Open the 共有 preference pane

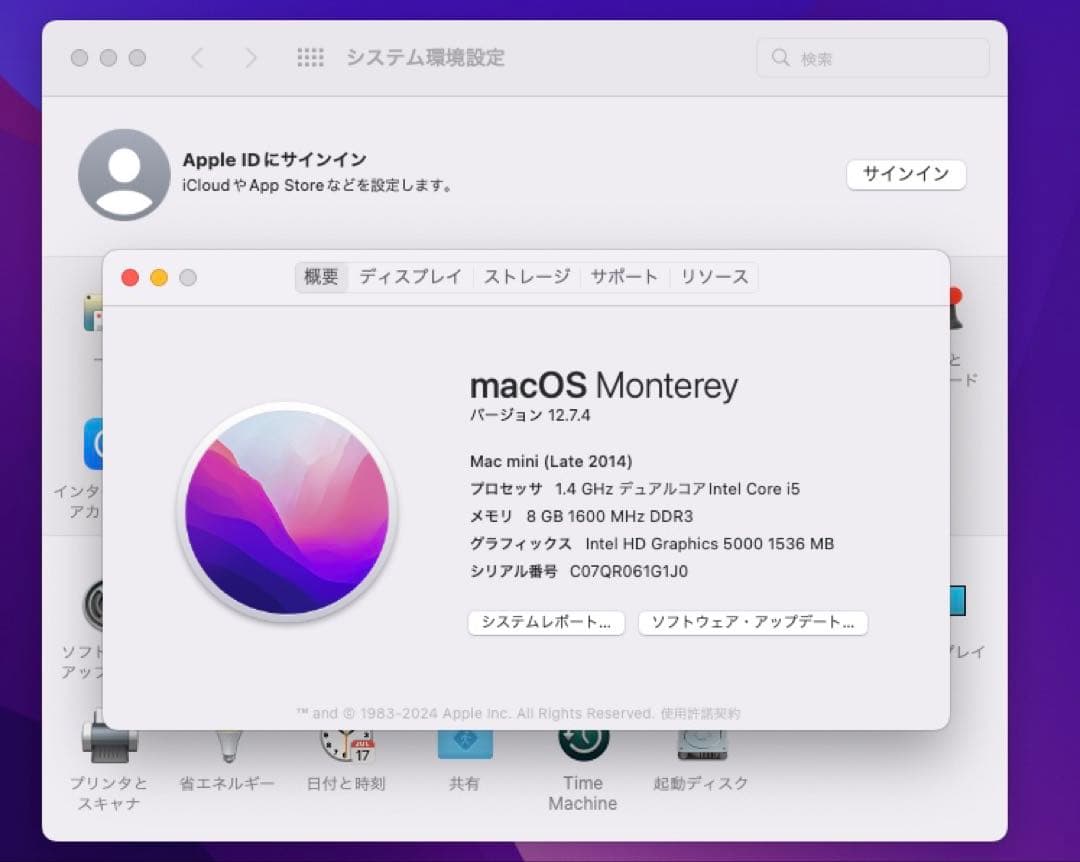point(464,750)
